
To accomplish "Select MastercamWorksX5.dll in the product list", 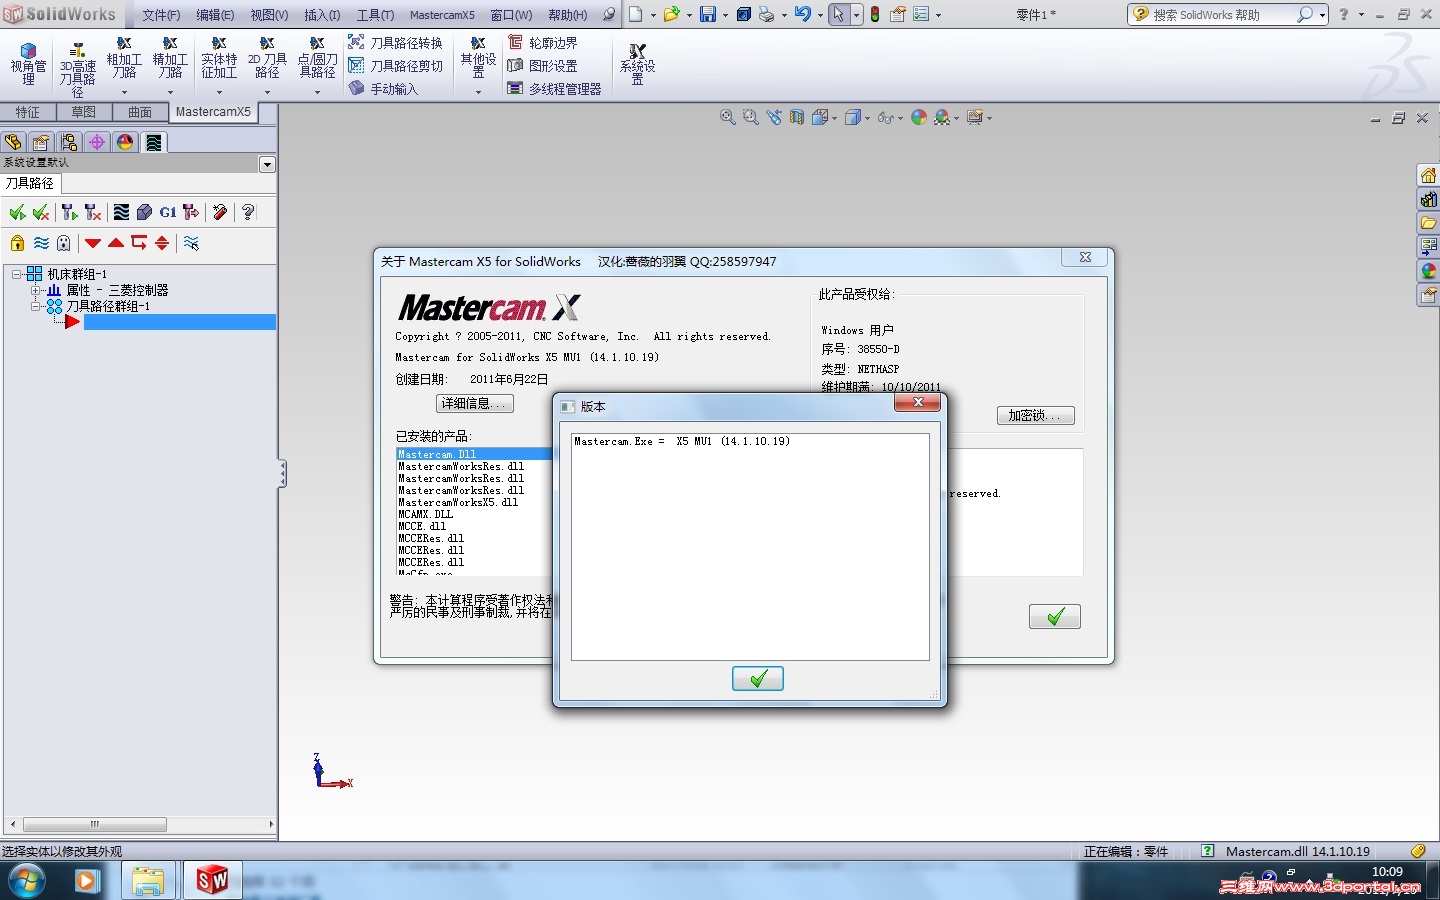I will pos(459,502).
